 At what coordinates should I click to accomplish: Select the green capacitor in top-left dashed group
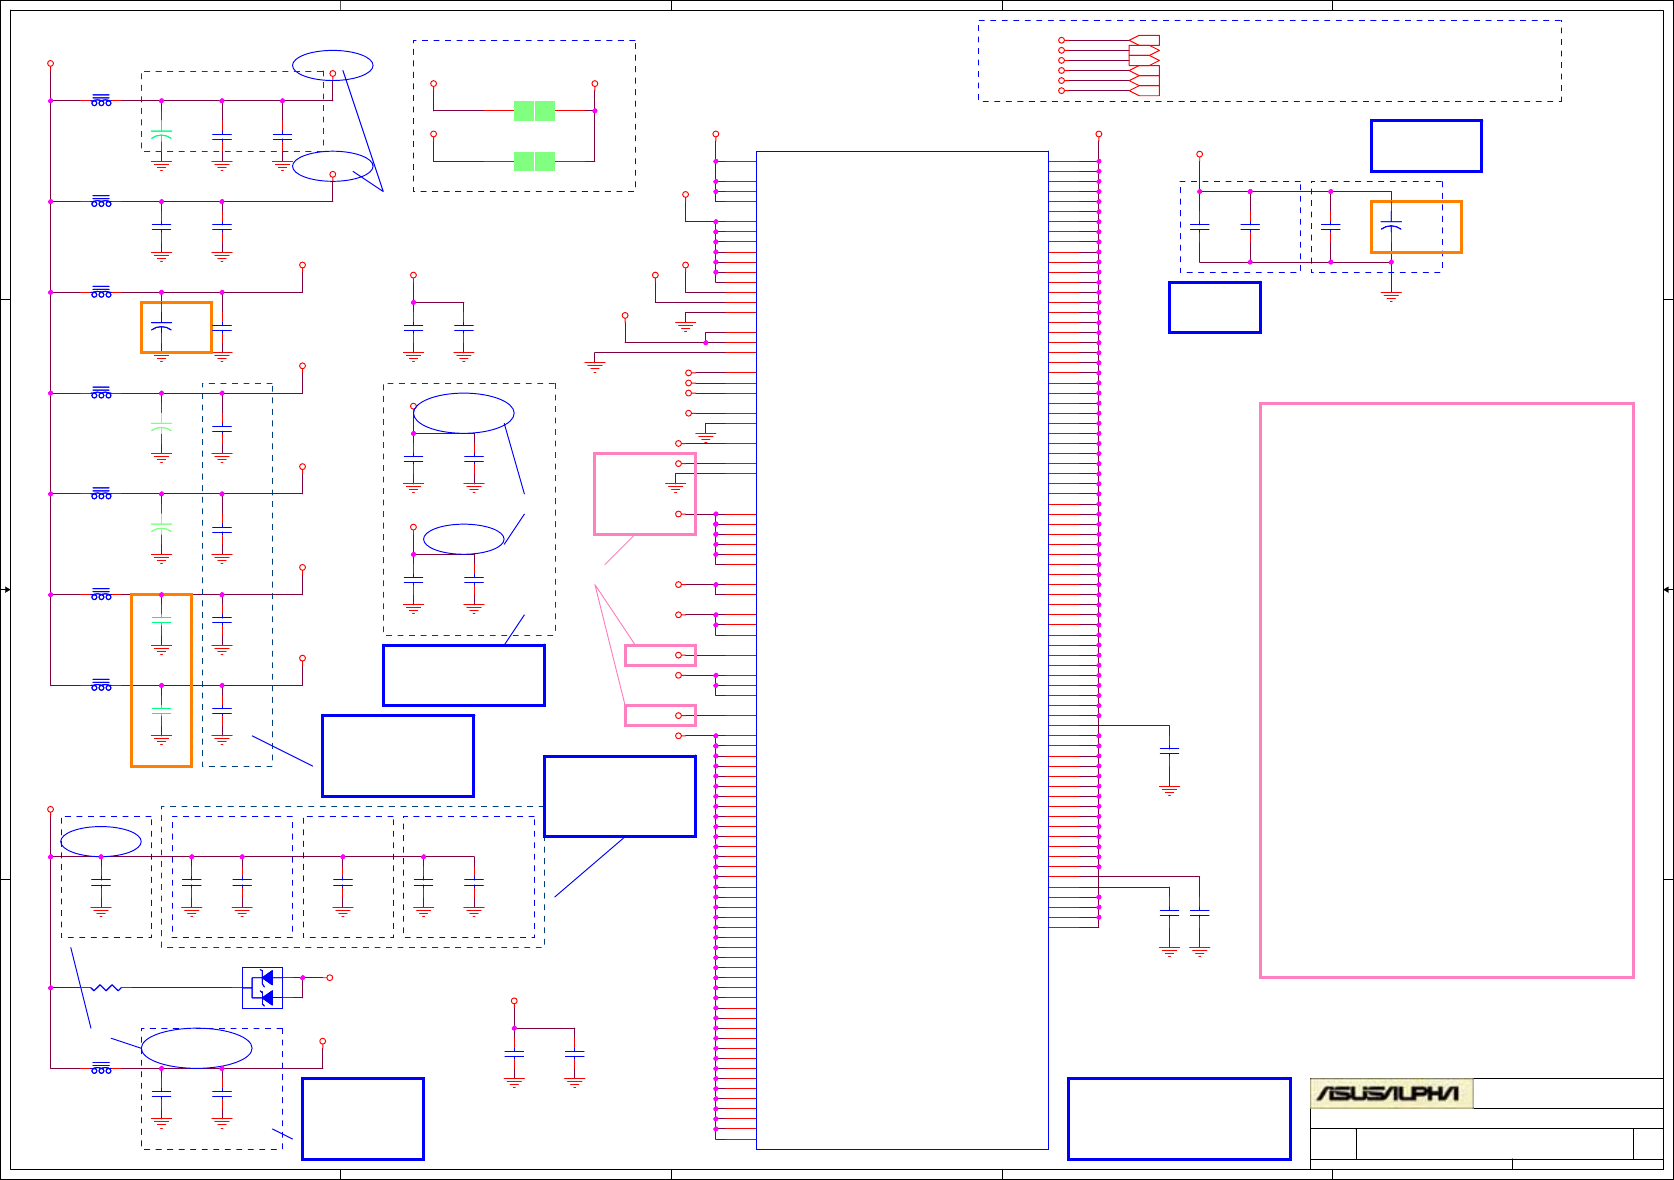(161, 134)
